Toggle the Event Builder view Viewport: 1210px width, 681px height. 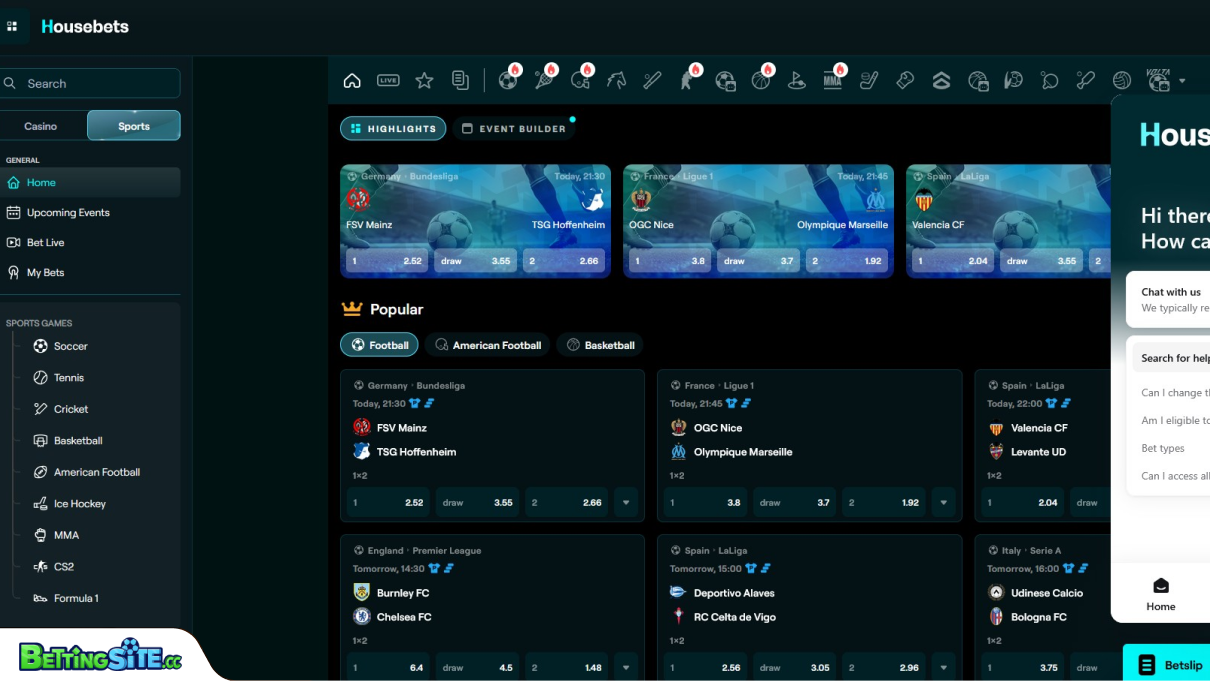pyautogui.click(x=514, y=129)
